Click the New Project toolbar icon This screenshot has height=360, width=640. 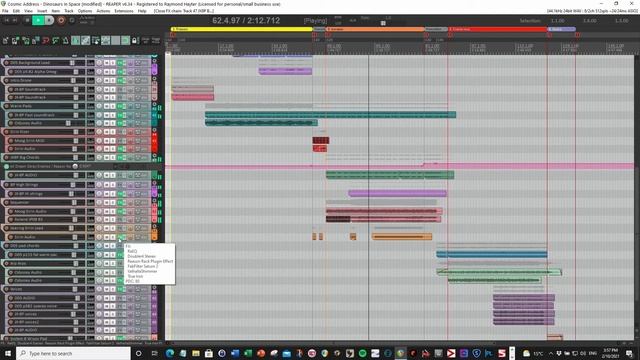pyautogui.click(x=5, y=40)
